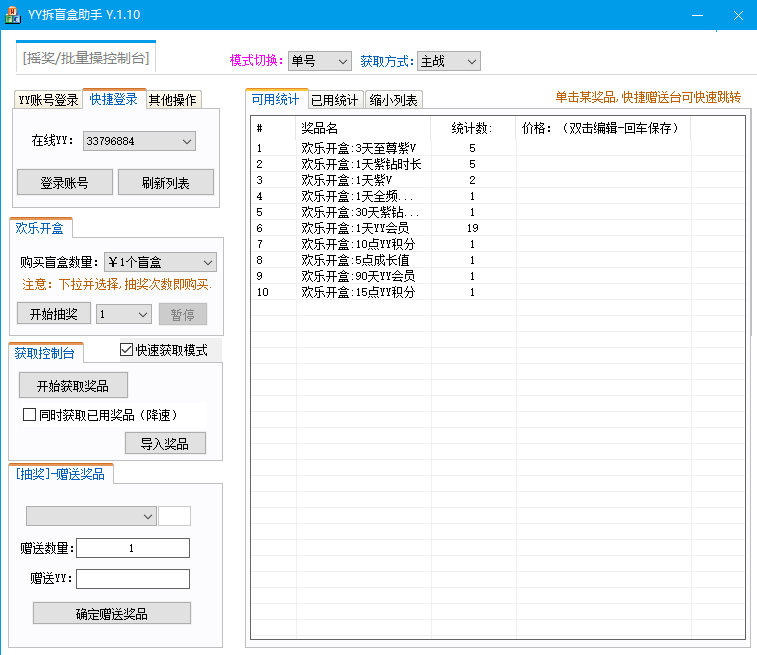Click 确定赠送奖品 button
757x655 pixels.
(x=112, y=613)
